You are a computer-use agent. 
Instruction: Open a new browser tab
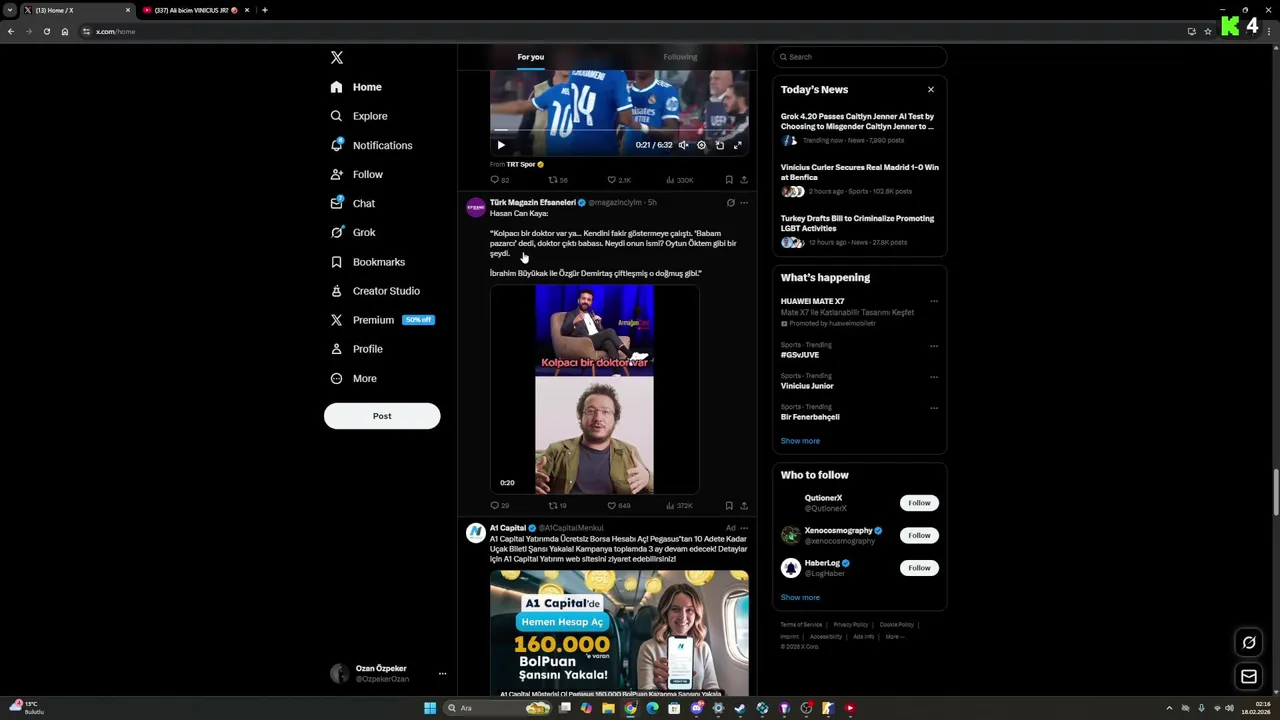coord(264,10)
